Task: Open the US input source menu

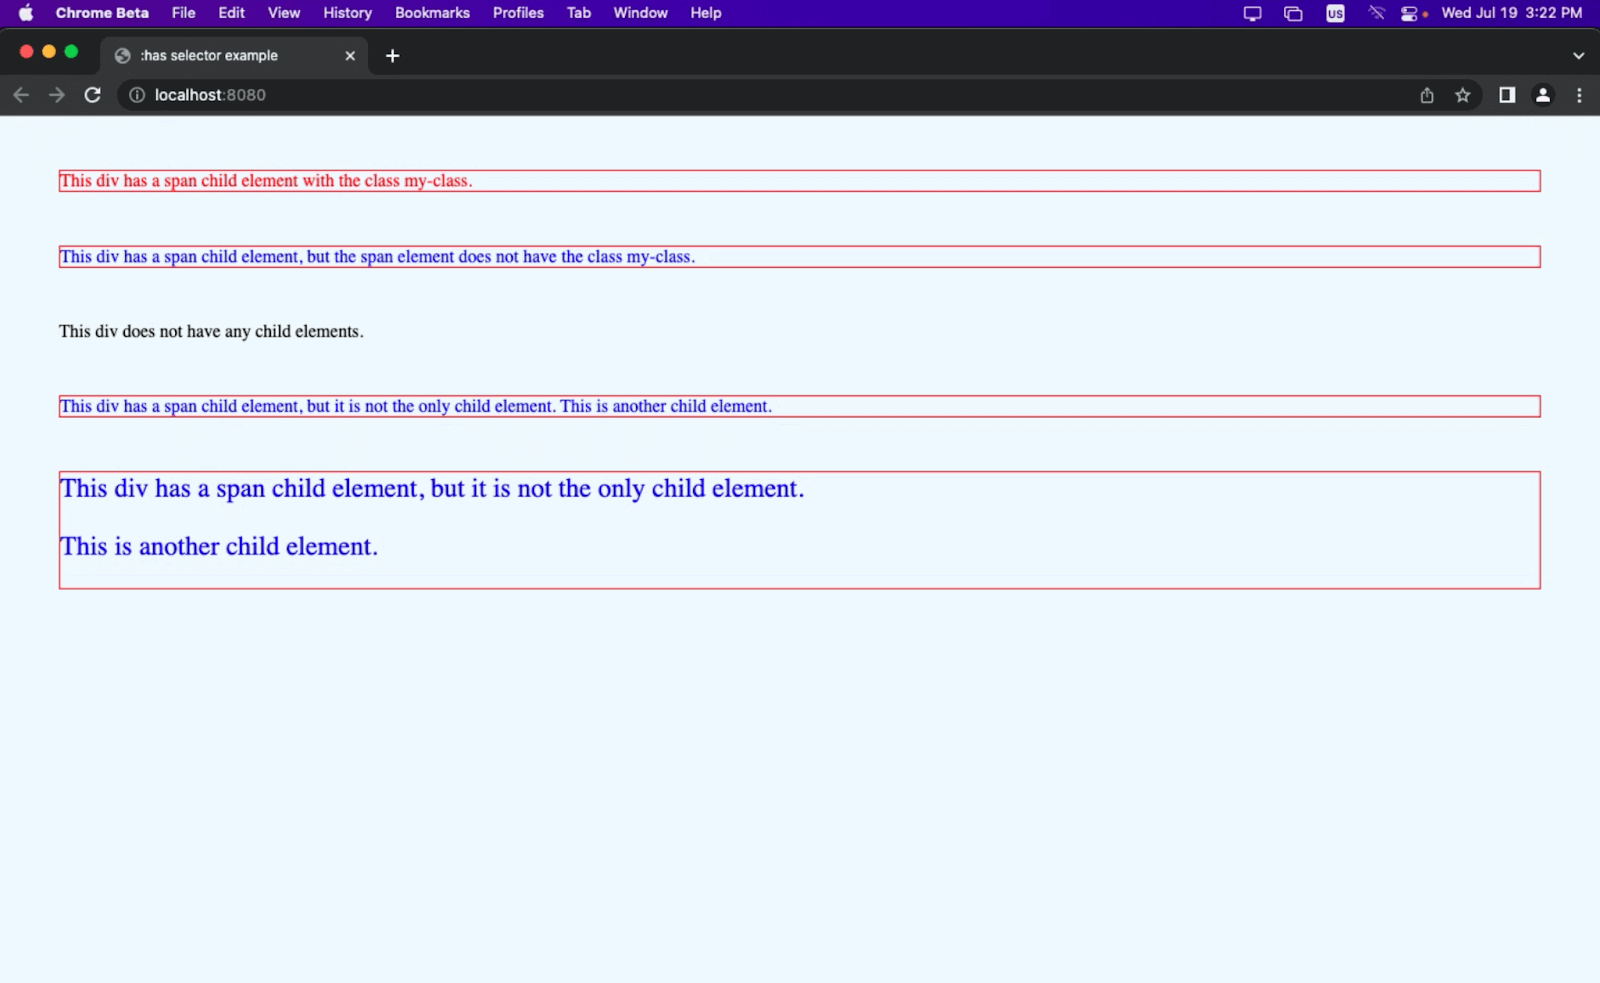Action: [x=1334, y=13]
